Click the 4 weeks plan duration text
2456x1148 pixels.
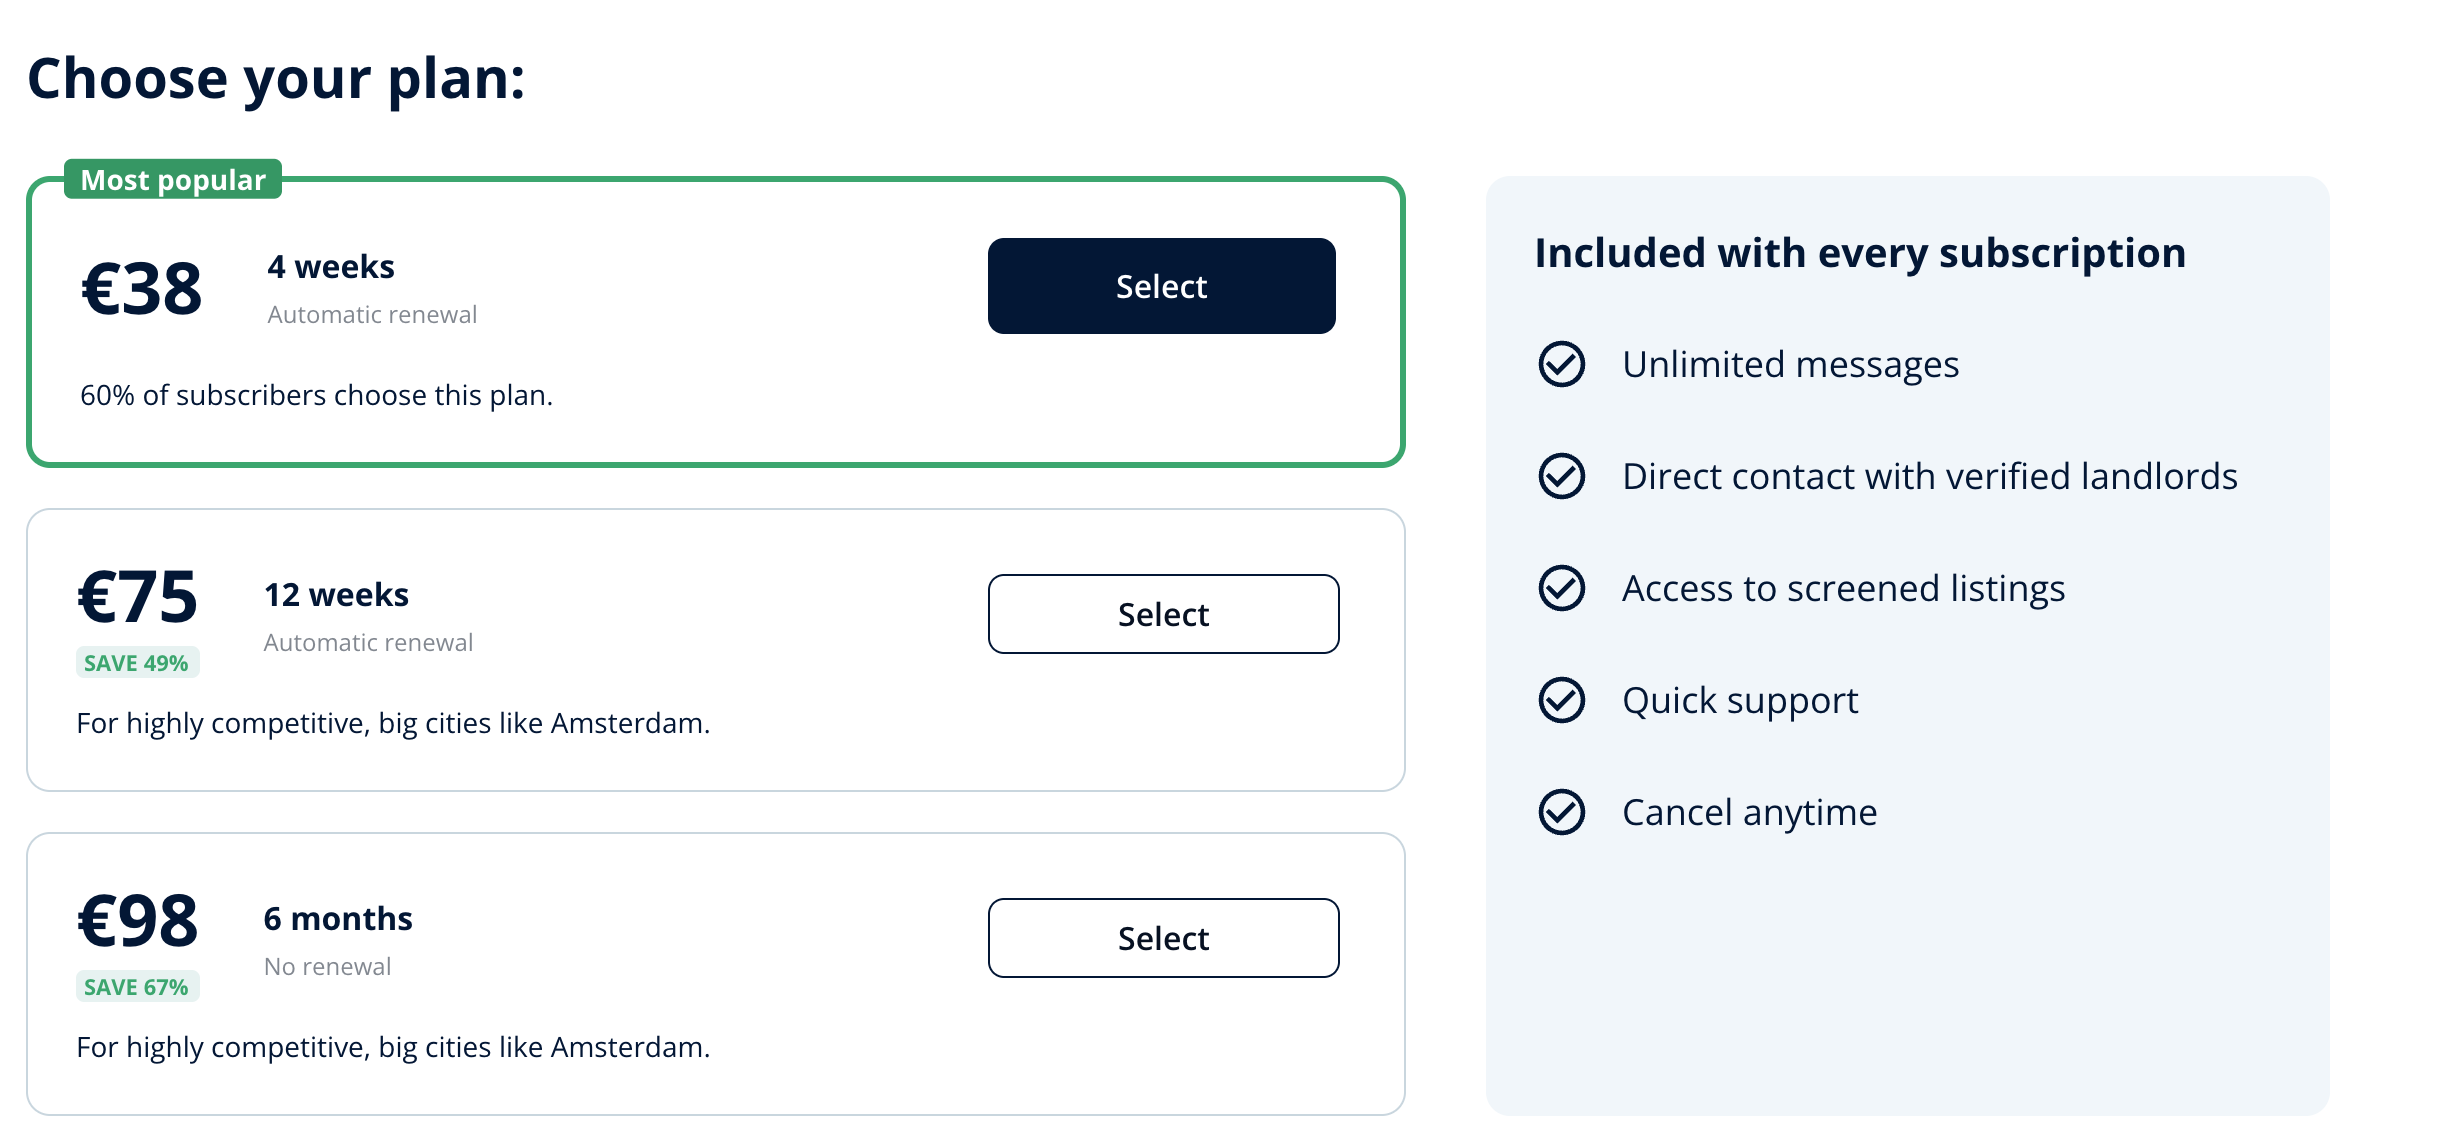[x=331, y=267]
